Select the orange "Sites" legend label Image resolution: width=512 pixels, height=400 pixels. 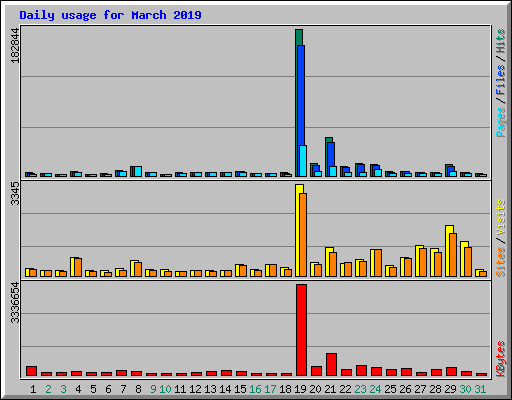click(x=500, y=262)
